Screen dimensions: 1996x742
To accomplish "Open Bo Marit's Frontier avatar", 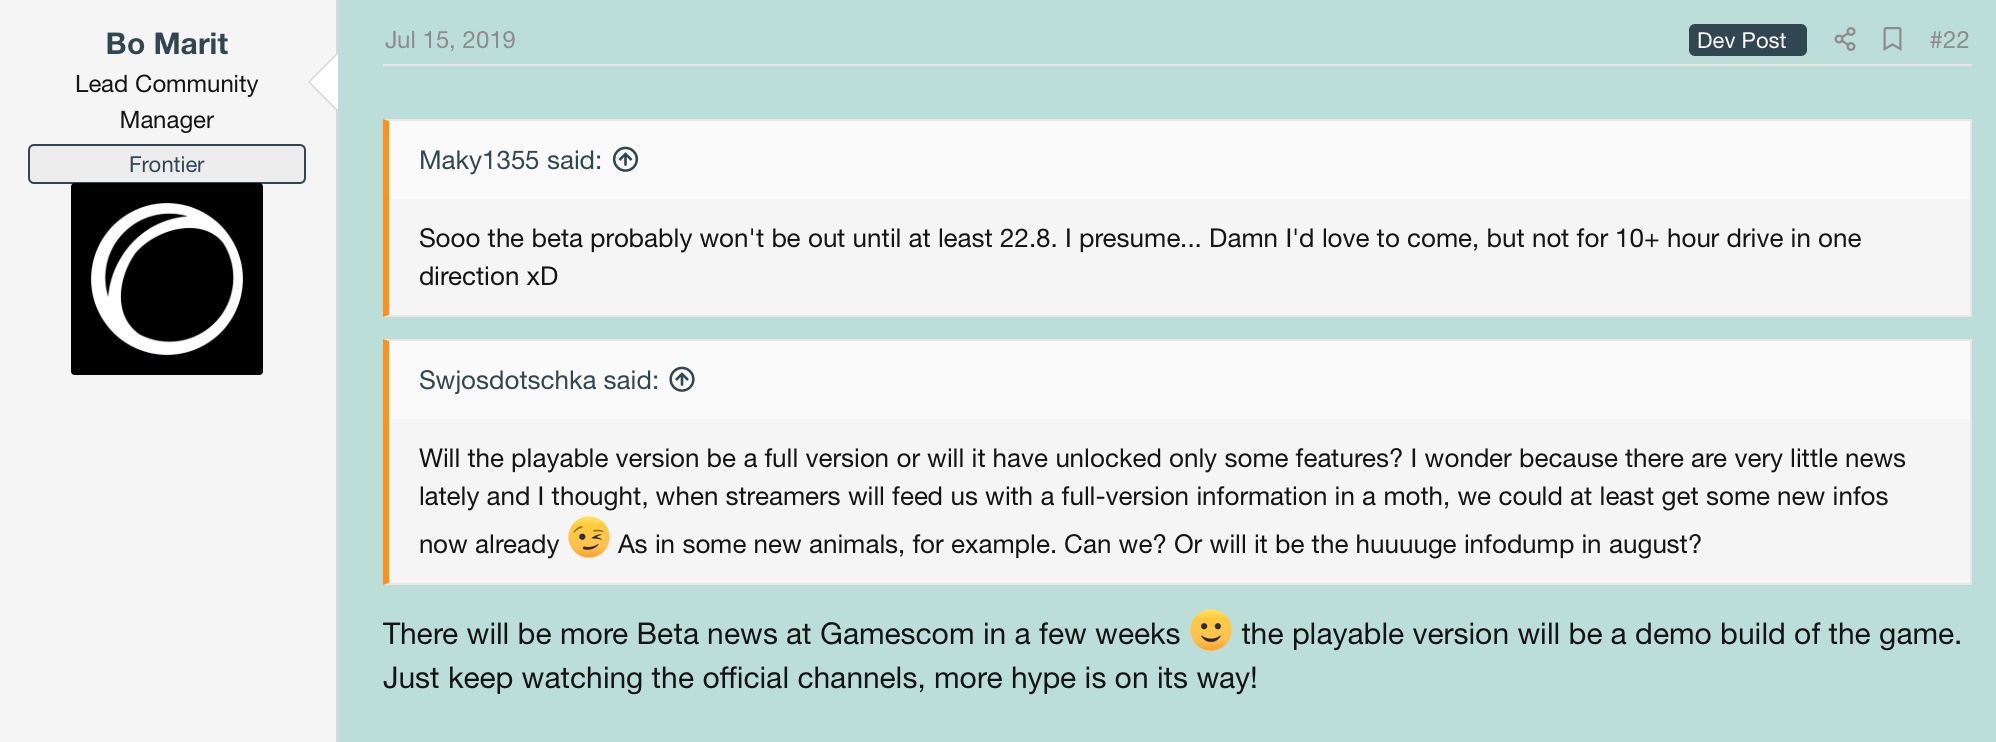I will (x=167, y=279).
